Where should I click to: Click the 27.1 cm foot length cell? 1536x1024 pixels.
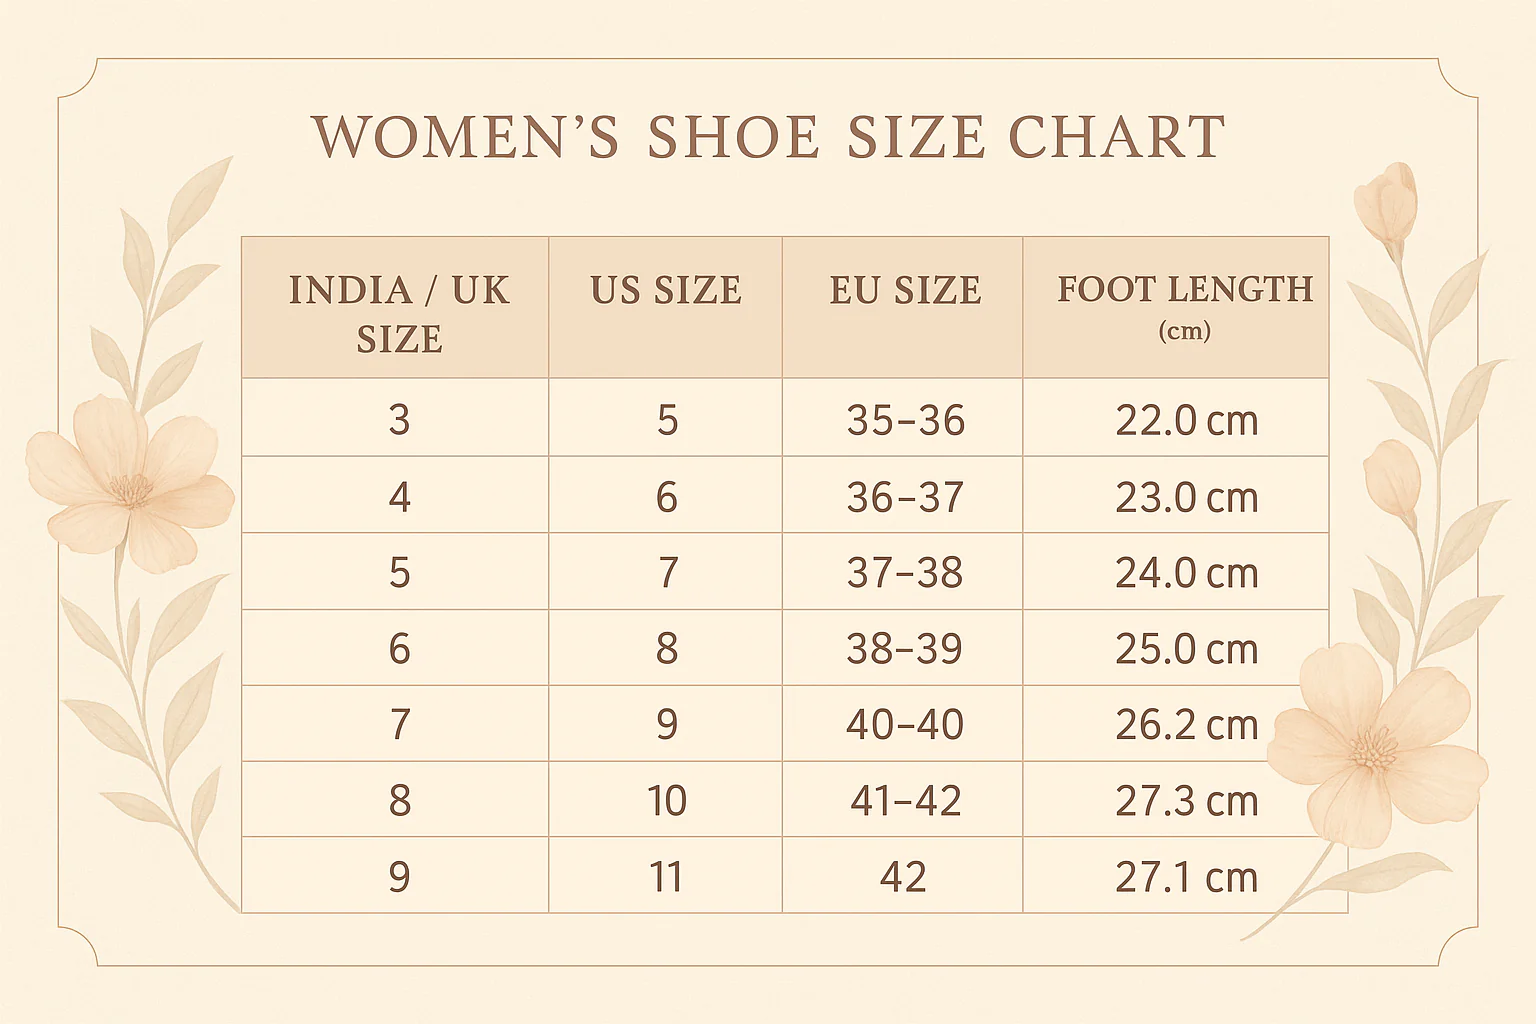[1186, 877]
